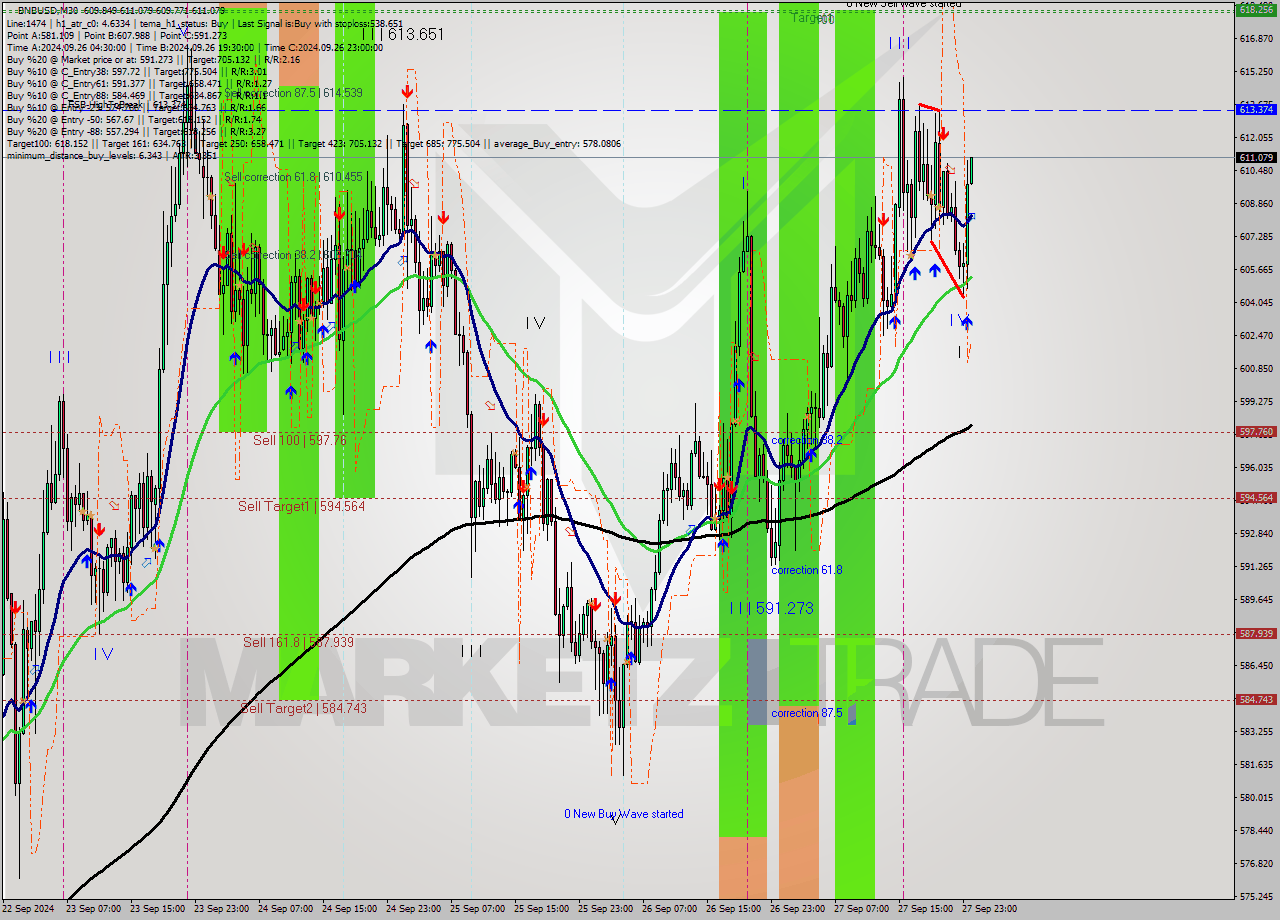Click the '27 Sep 15:00' time axis label
Image resolution: width=1280 pixels, height=920 pixels.
(x=924, y=909)
